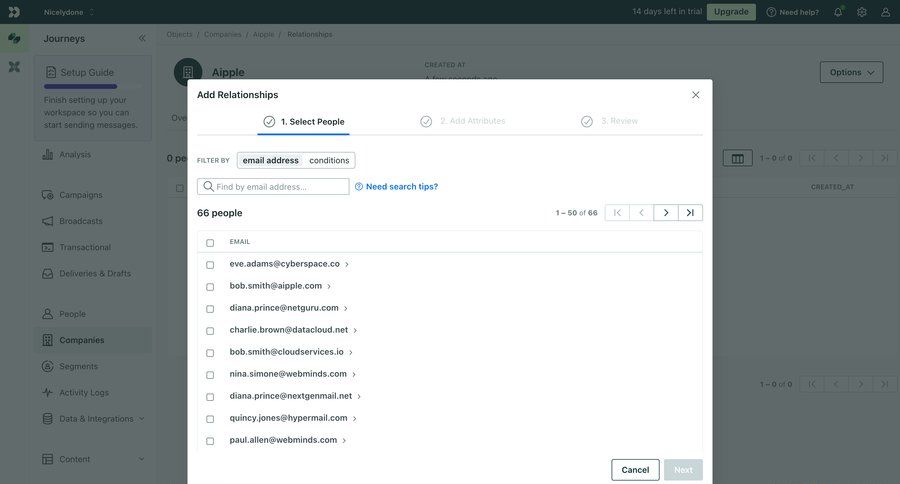The image size is (900, 484).
Task: Open settings gear icon in top bar
Action: click(x=862, y=12)
